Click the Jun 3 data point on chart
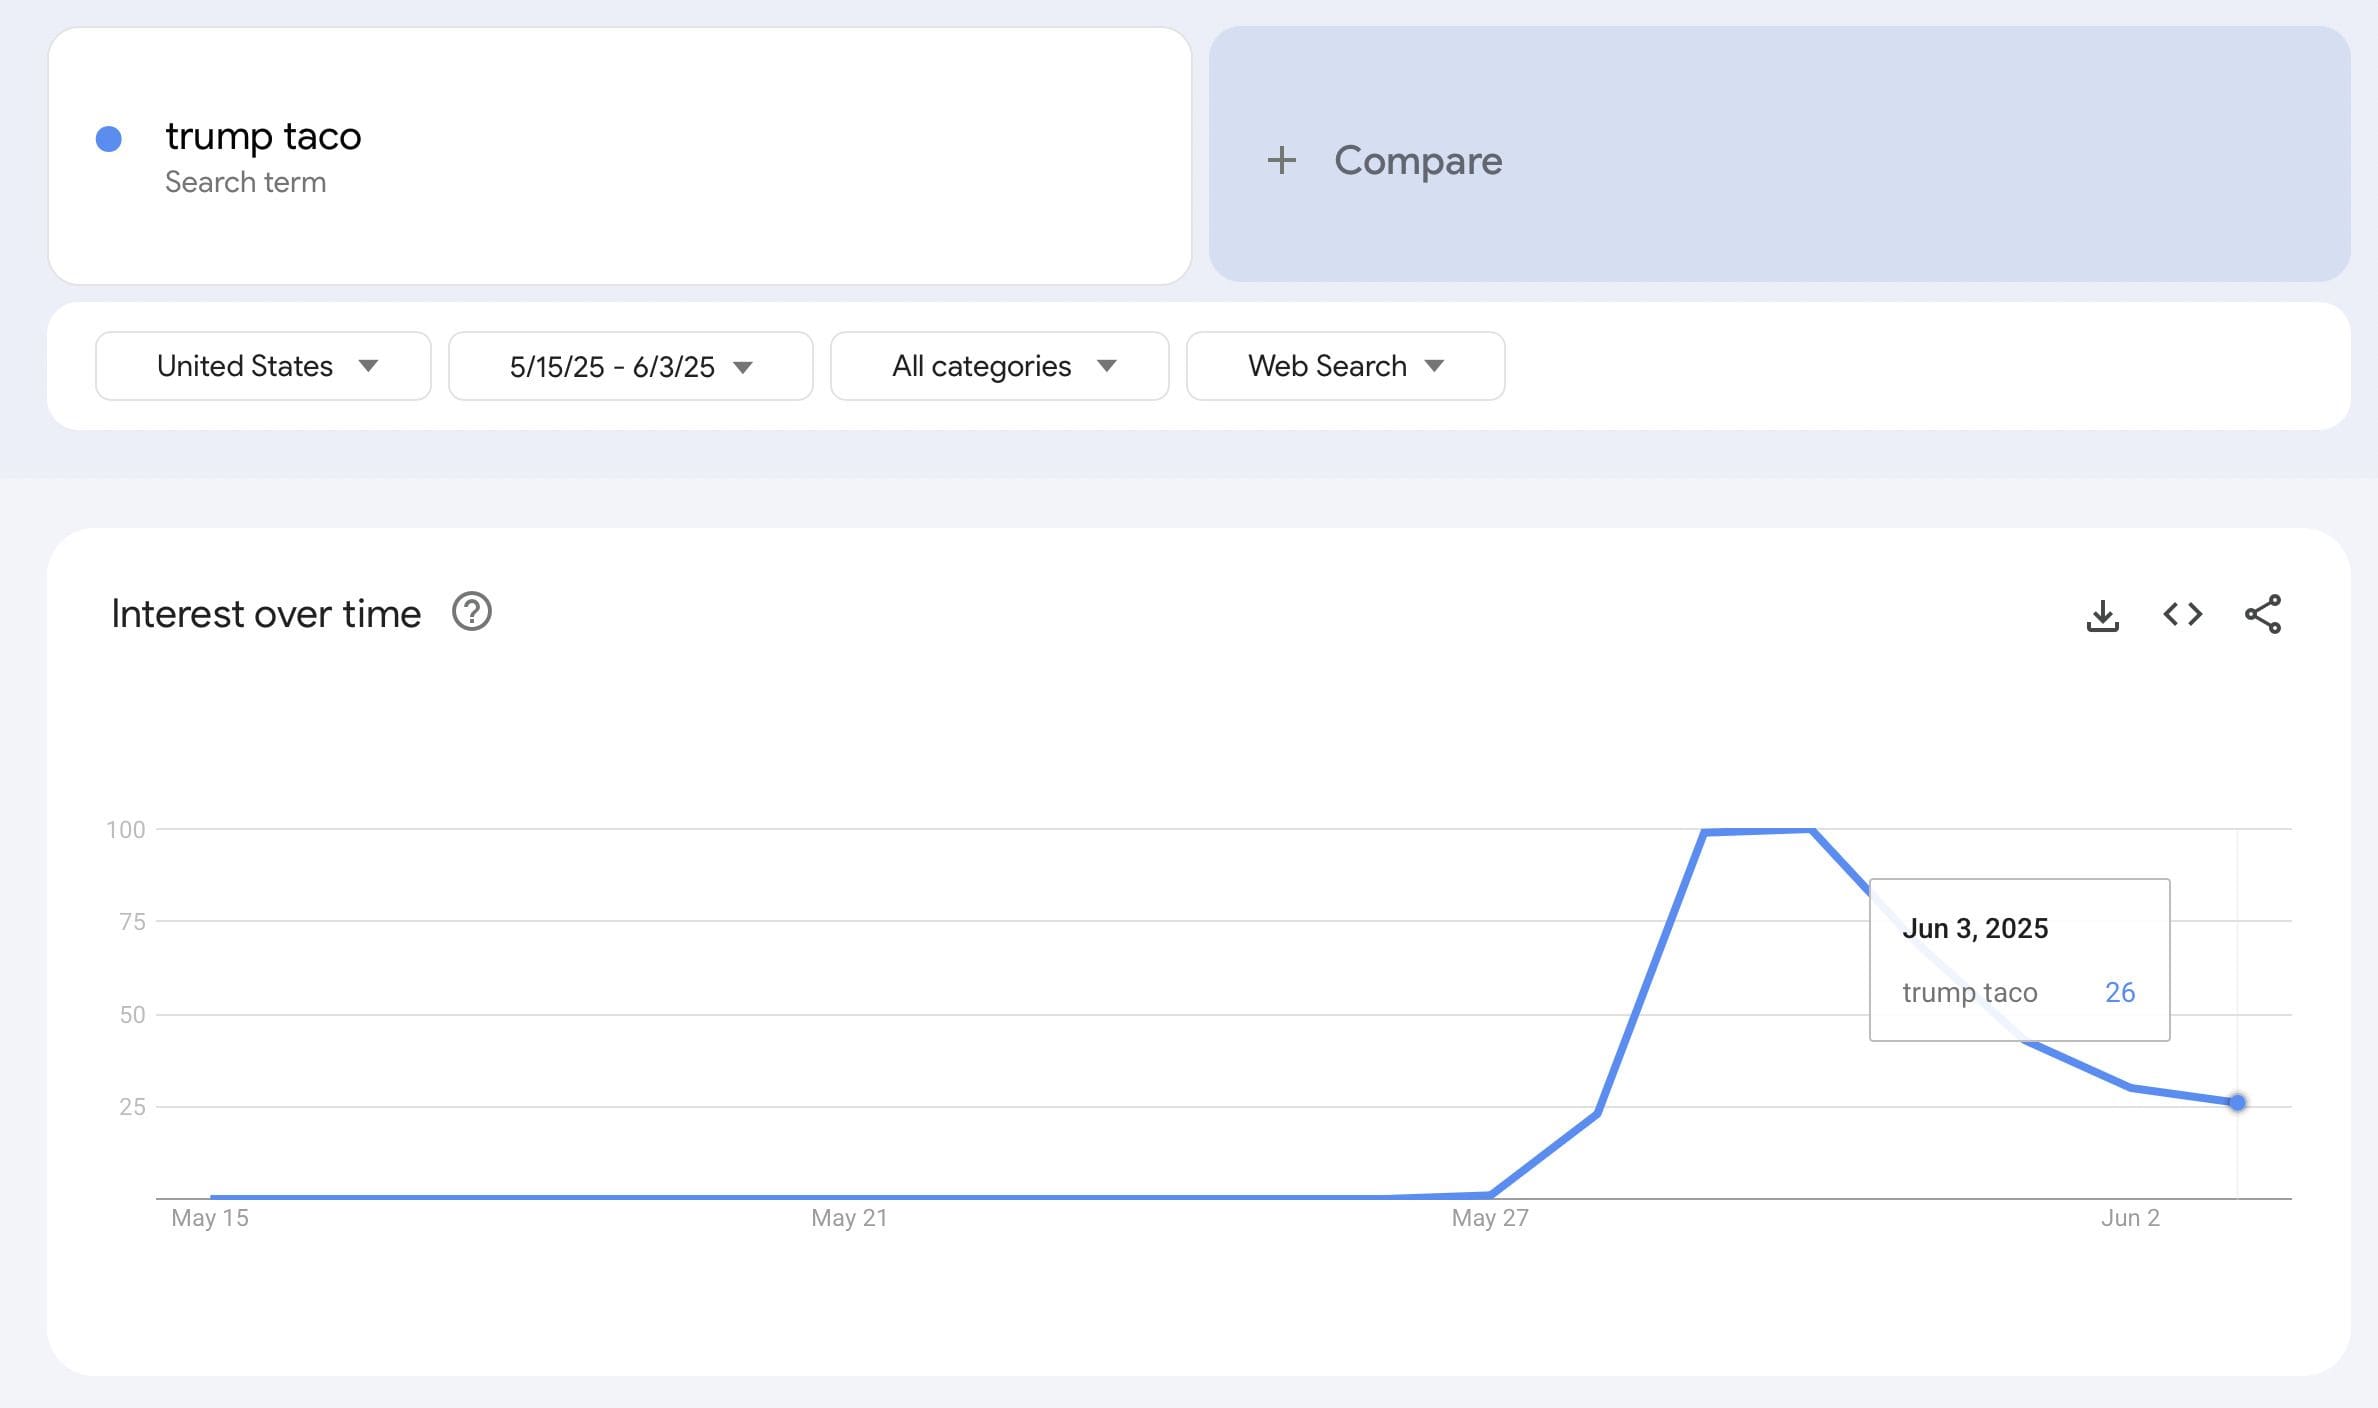The width and height of the screenshot is (2378, 1408). coord(2237,1102)
